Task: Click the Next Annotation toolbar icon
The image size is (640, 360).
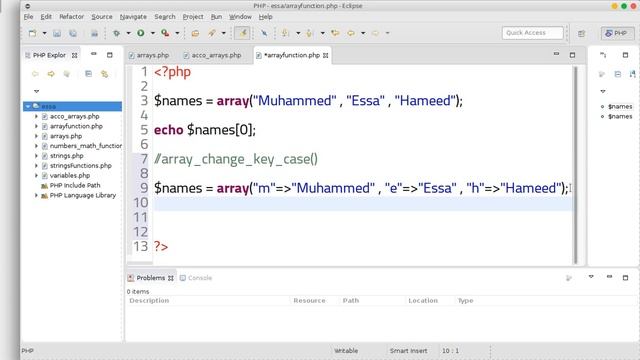Action: click(286, 33)
